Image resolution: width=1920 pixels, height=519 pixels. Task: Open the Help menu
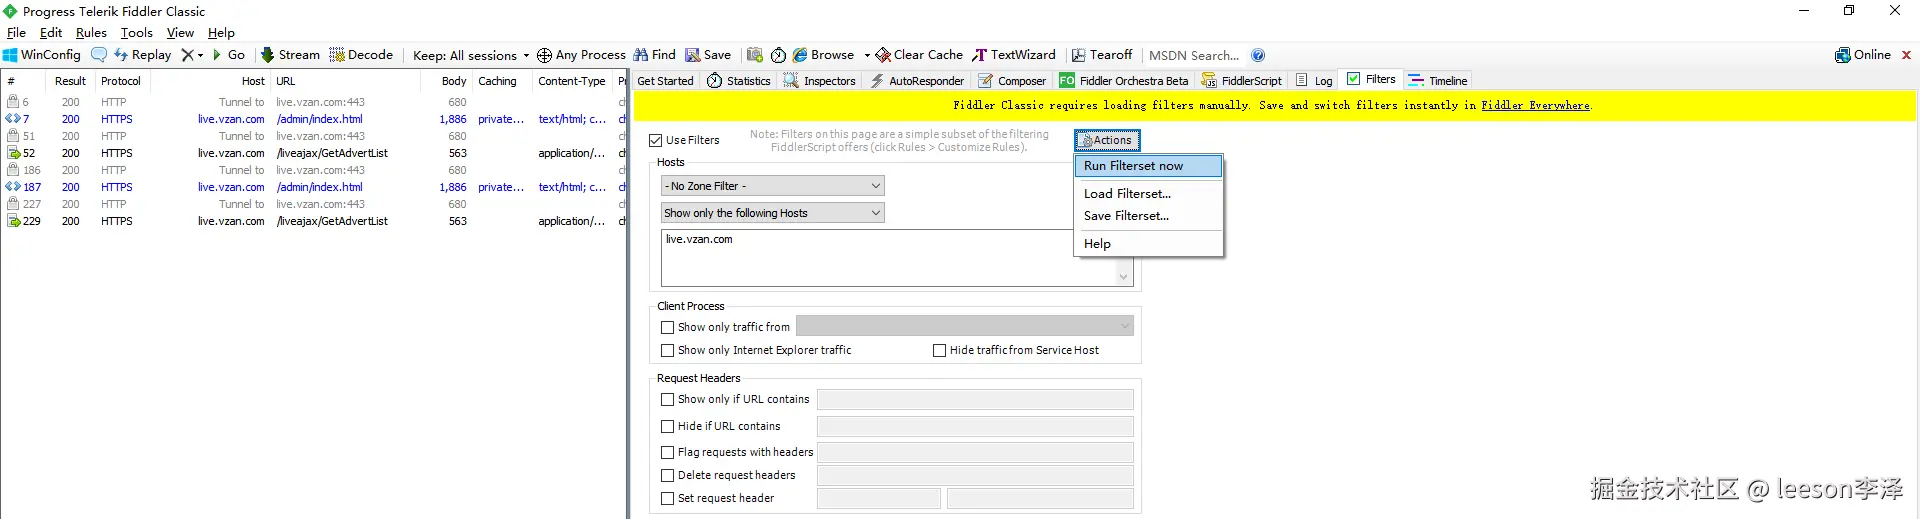point(221,33)
